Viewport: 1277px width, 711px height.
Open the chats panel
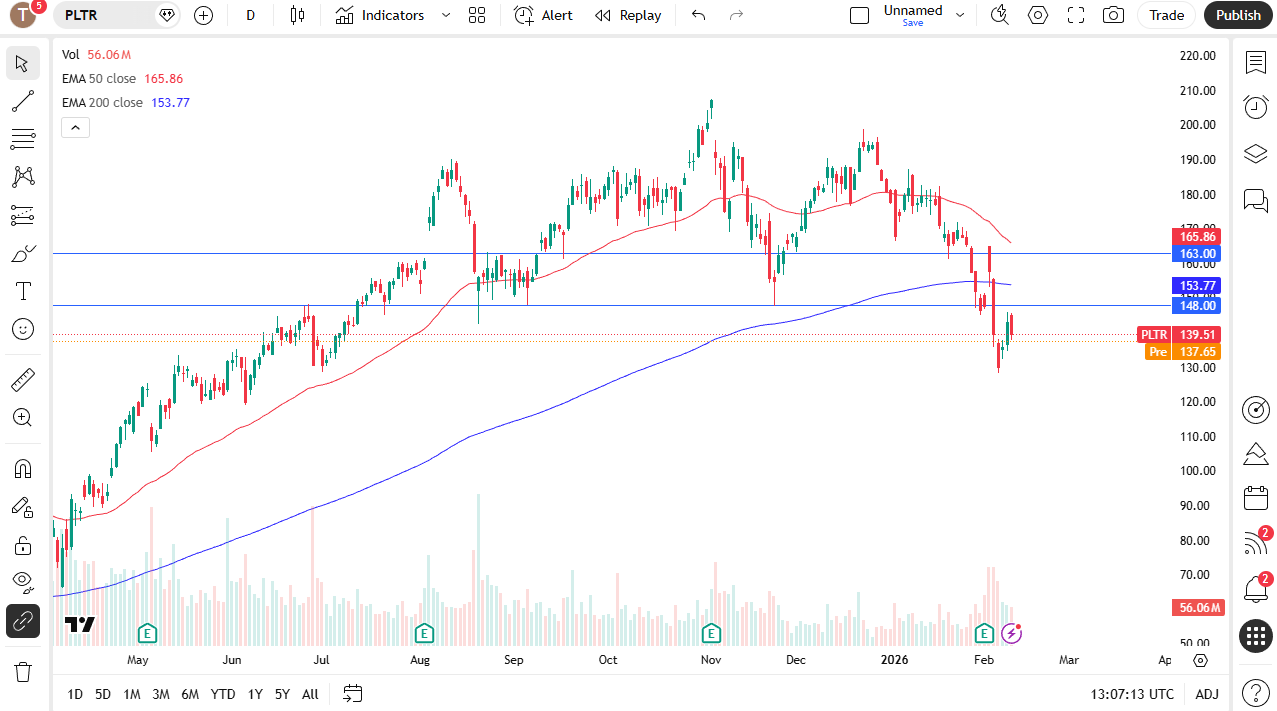point(1256,200)
